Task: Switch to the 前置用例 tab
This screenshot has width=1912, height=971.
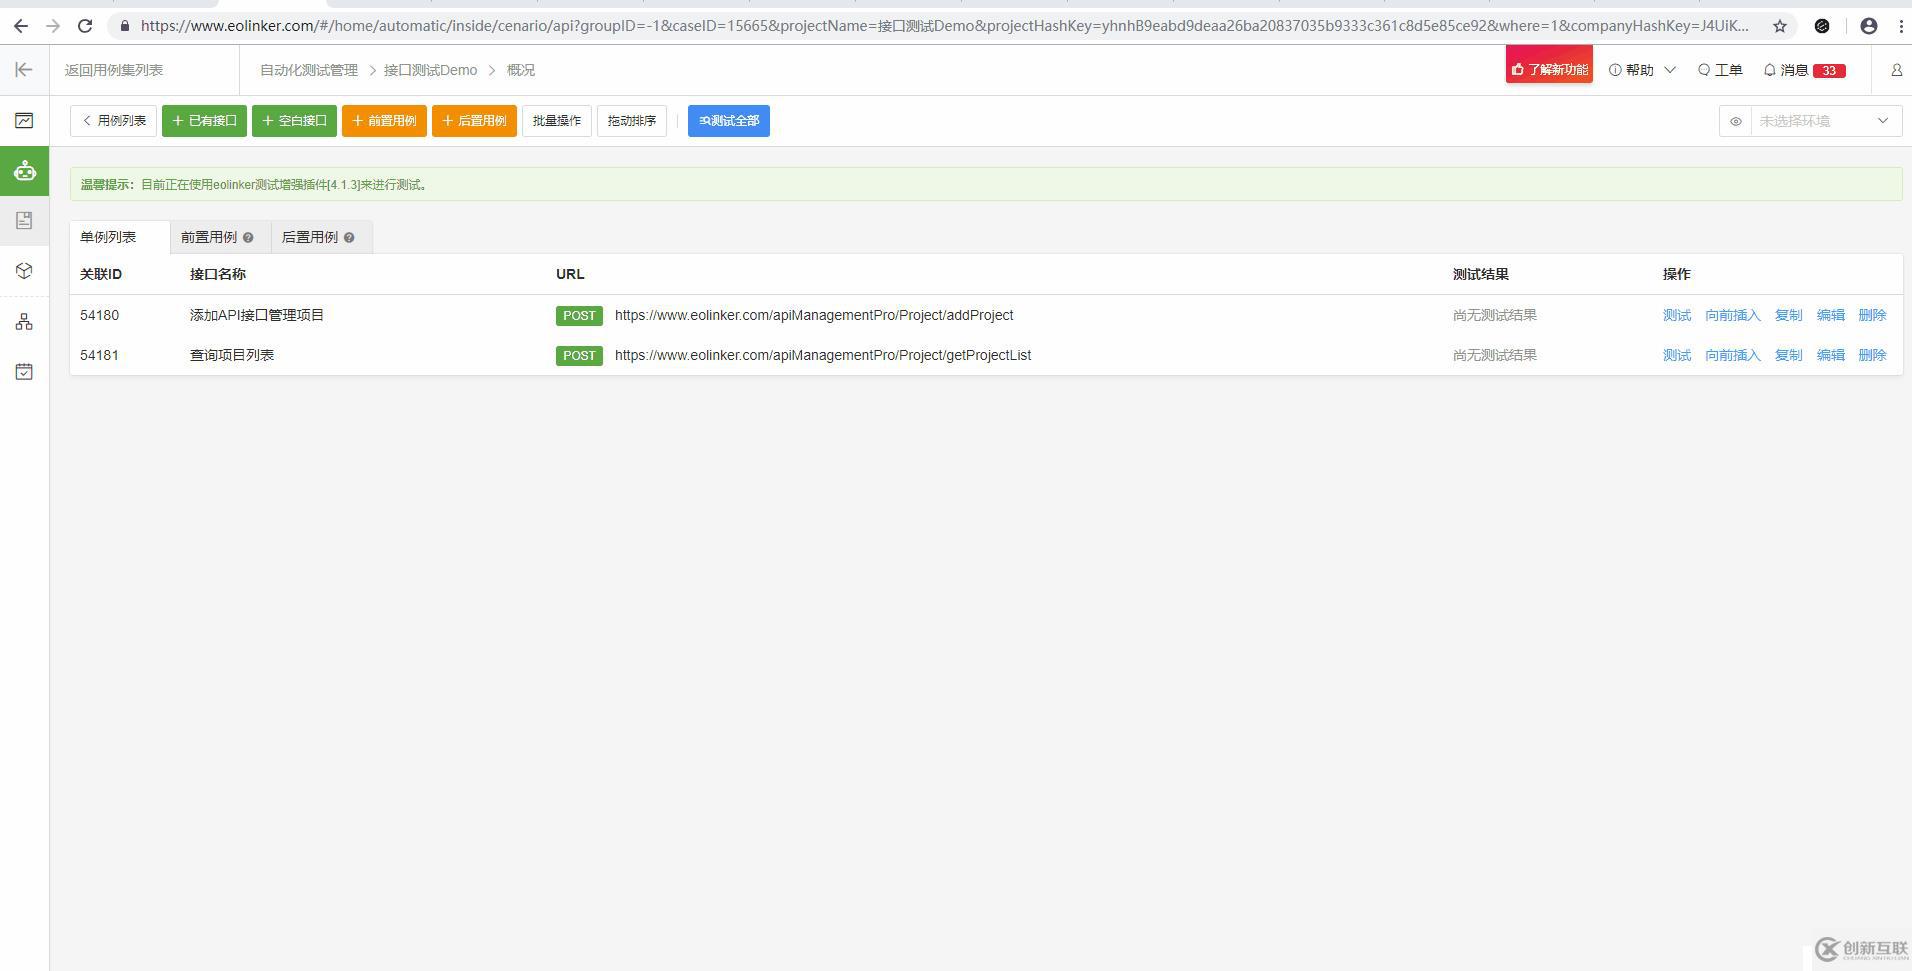Action: 220,237
